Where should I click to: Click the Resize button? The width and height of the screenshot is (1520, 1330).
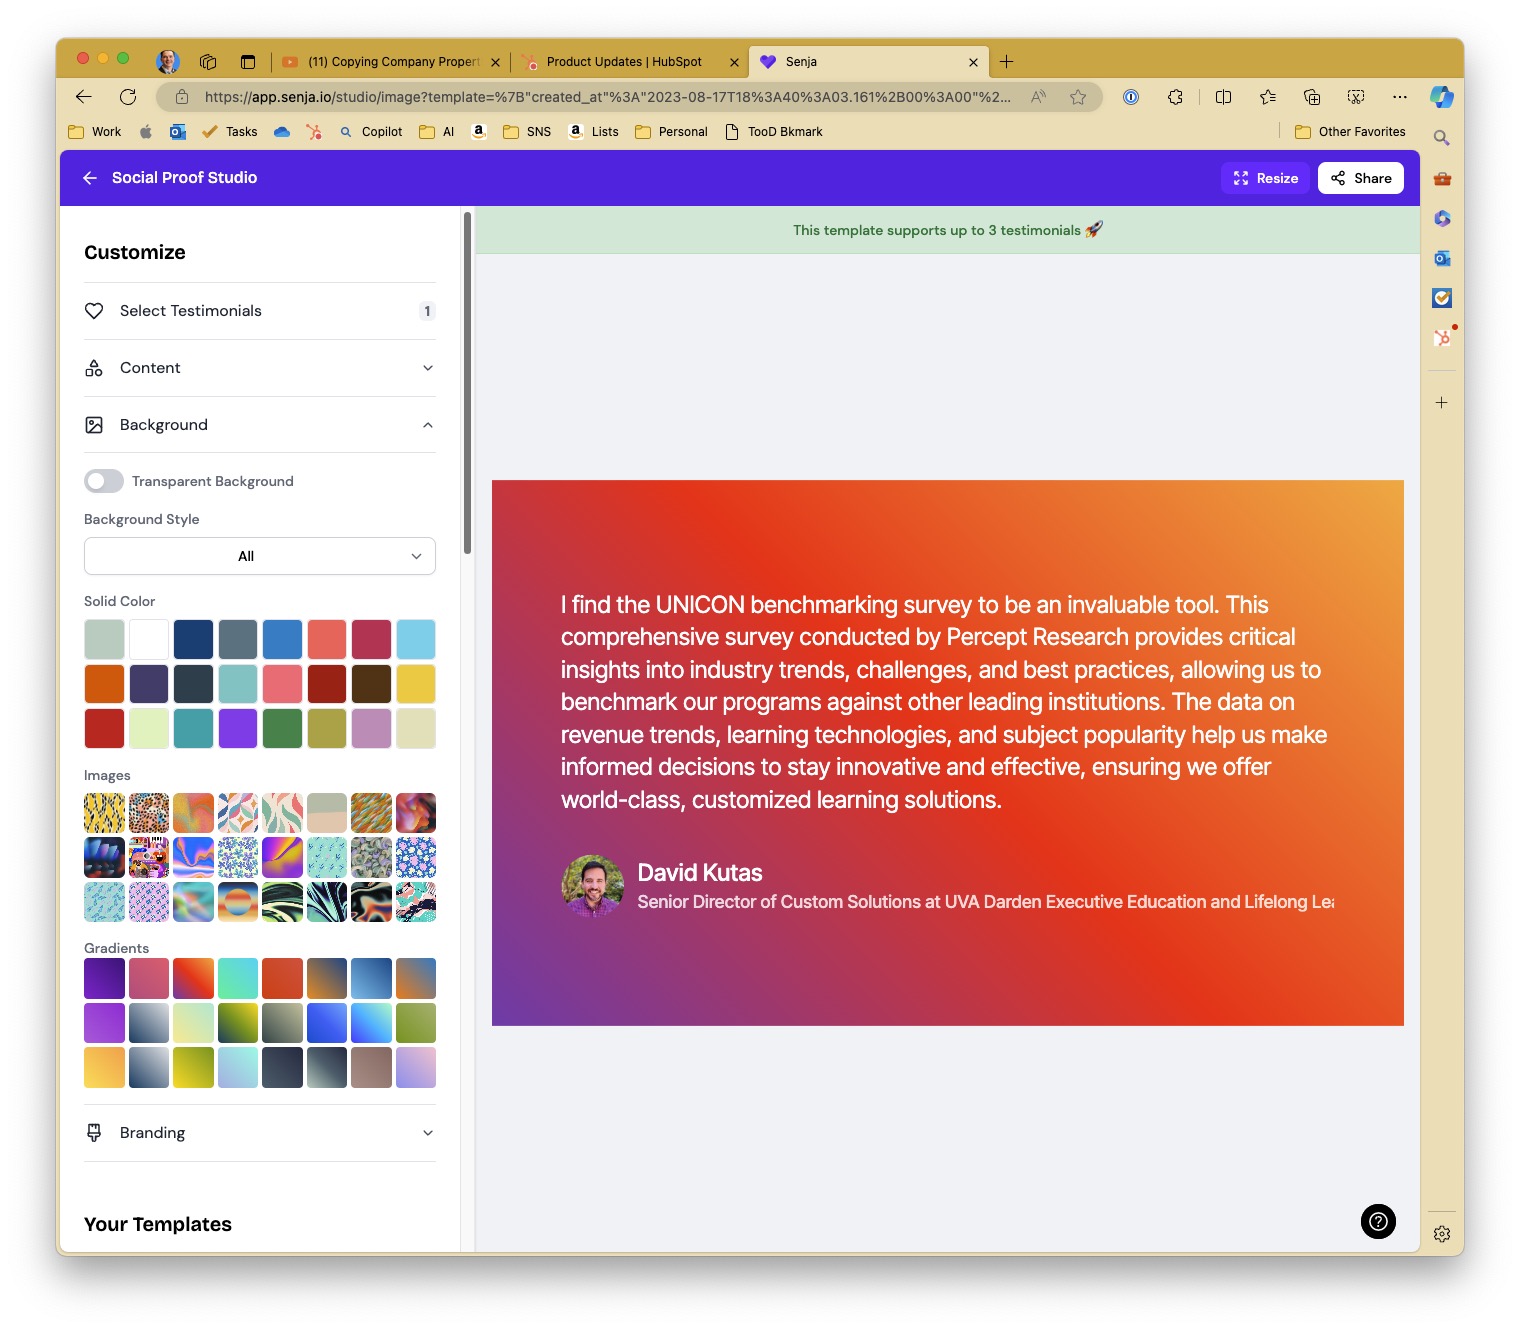click(1265, 178)
